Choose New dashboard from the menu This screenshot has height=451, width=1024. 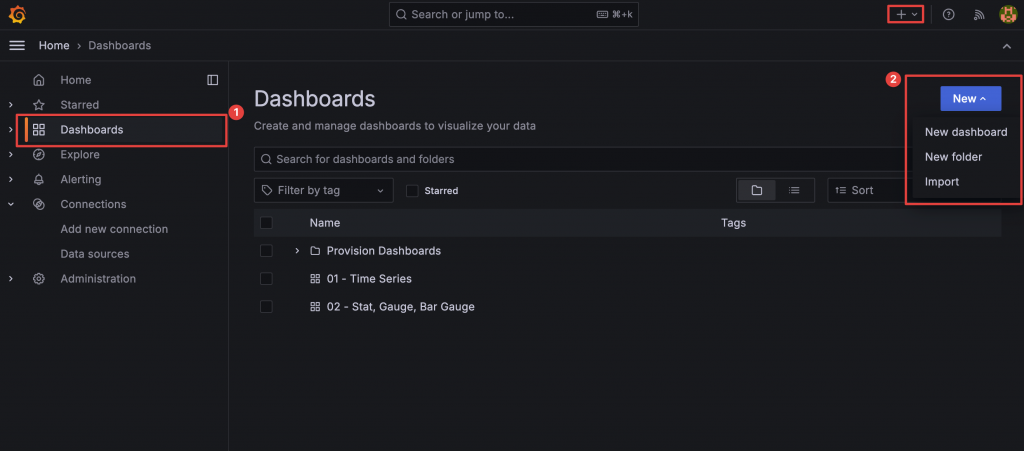965,132
